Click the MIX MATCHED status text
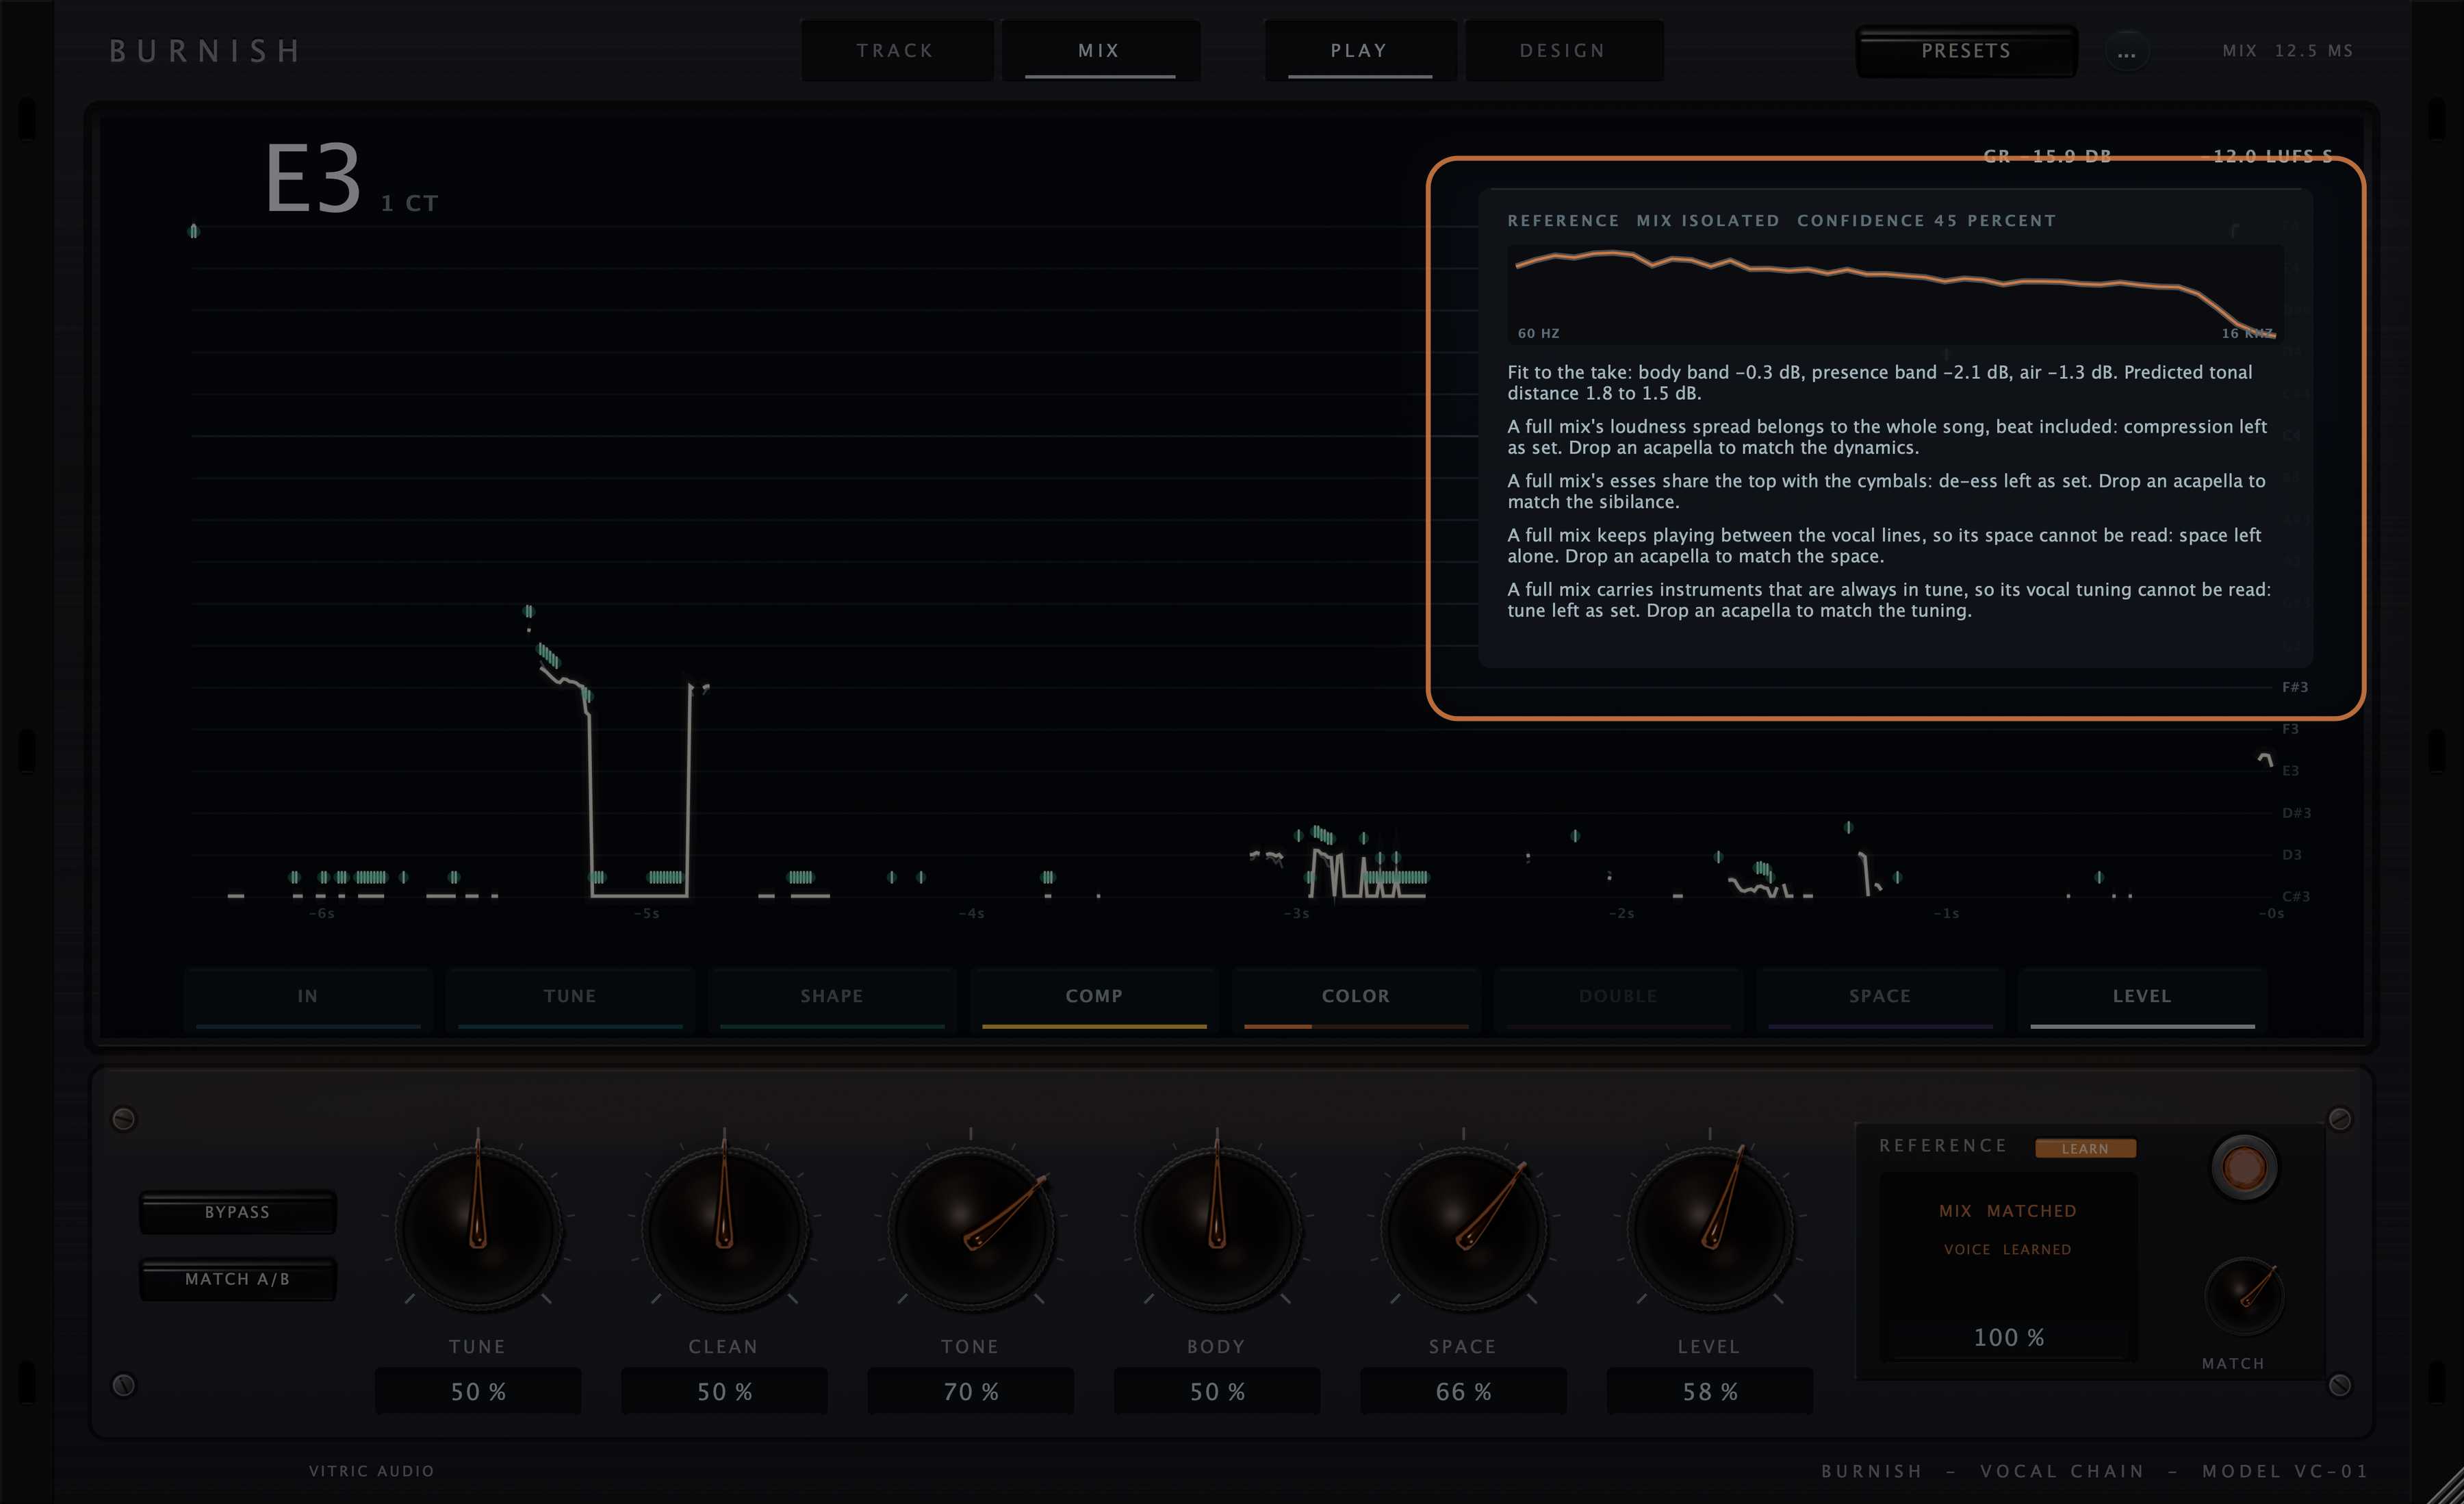This screenshot has width=2464, height=1504. 2008,1211
